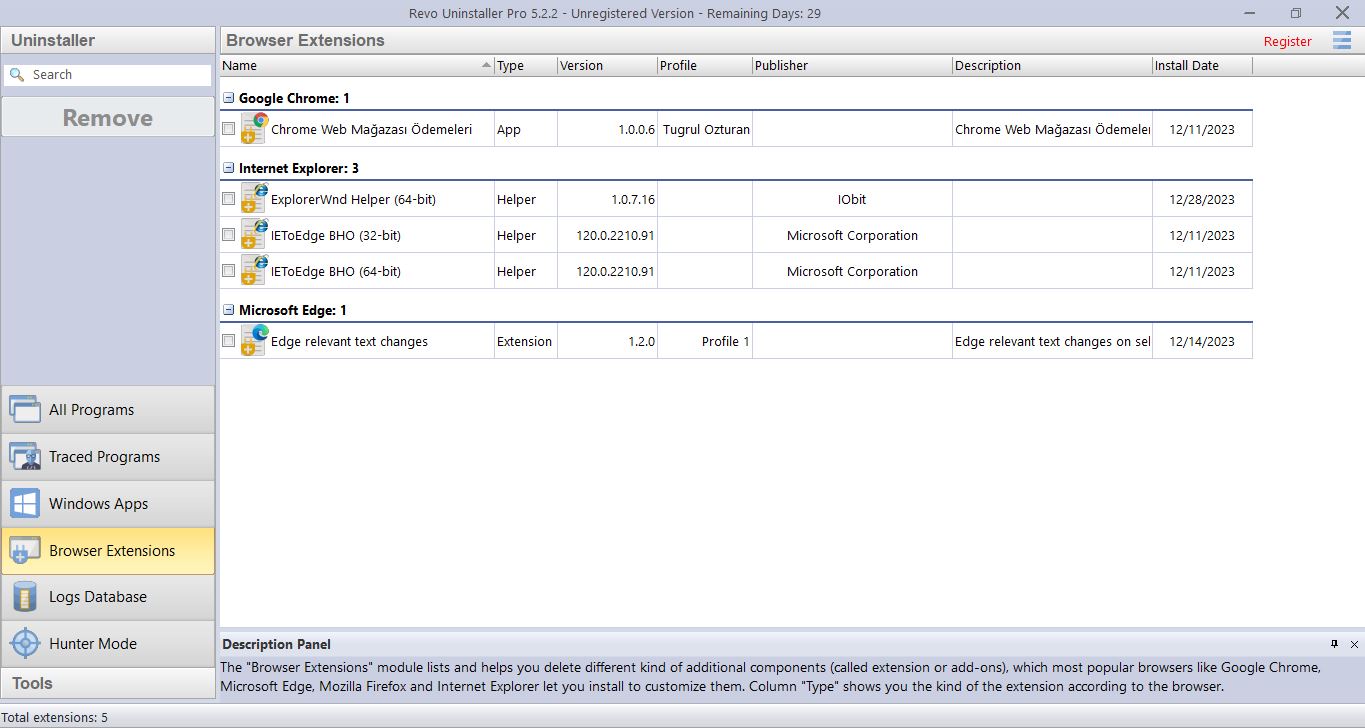Screen dimensions: 1365x728
Task: Open the Windows Apps section
Action: tap(108, 503)
